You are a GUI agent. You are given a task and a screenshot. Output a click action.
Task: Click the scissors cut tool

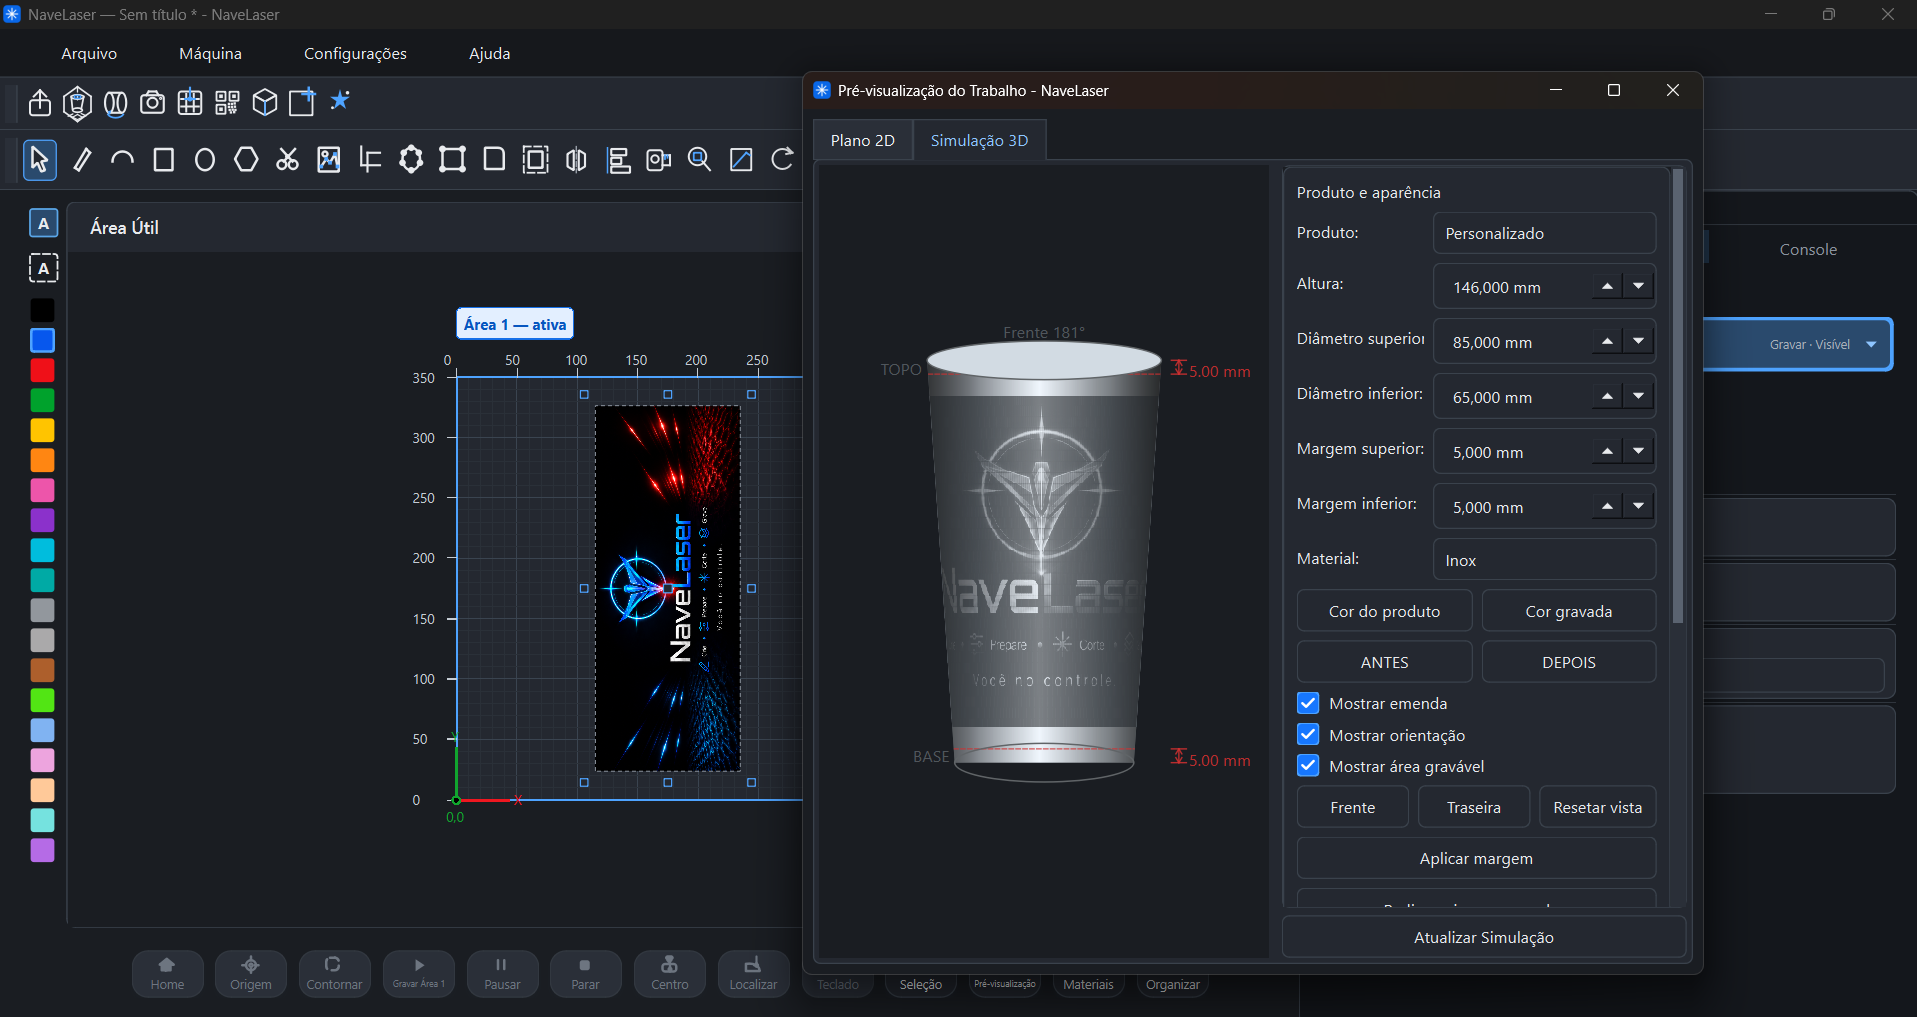tap(288, 160)
